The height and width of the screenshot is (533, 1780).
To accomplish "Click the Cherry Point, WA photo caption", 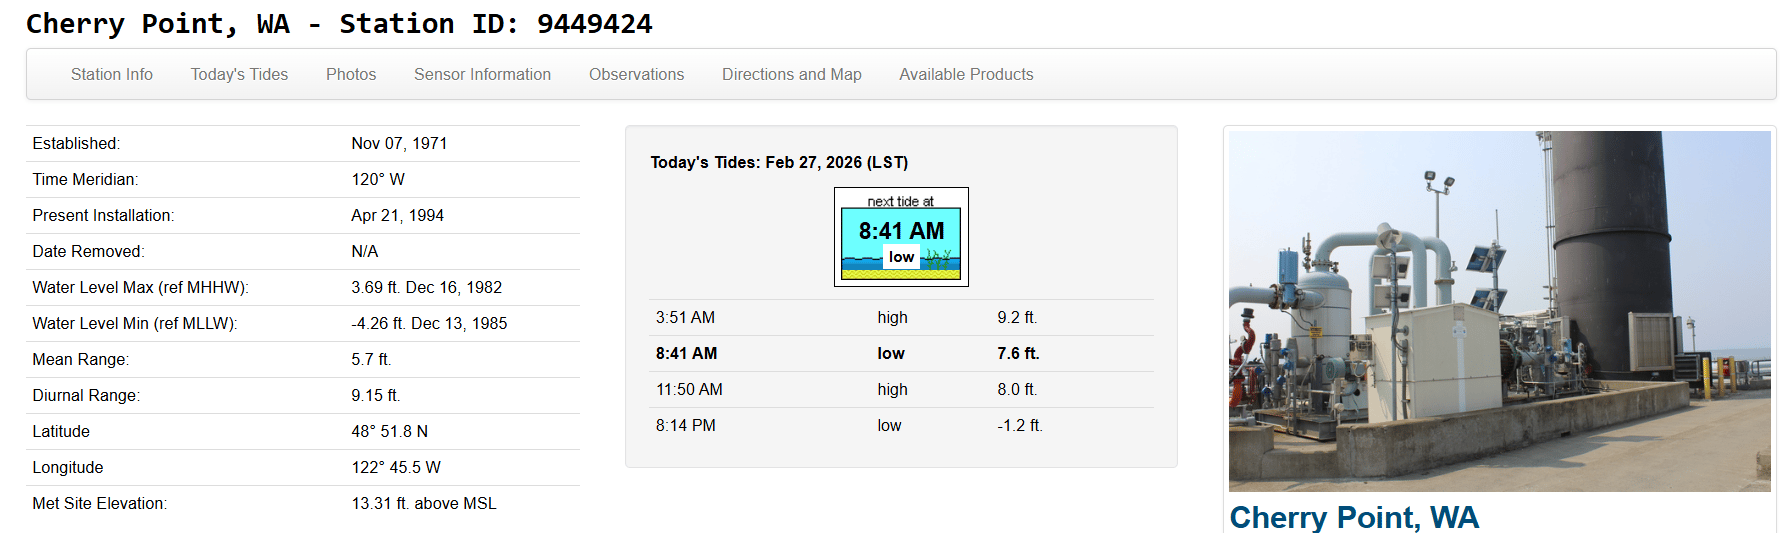I will (x=1353, y=517).
